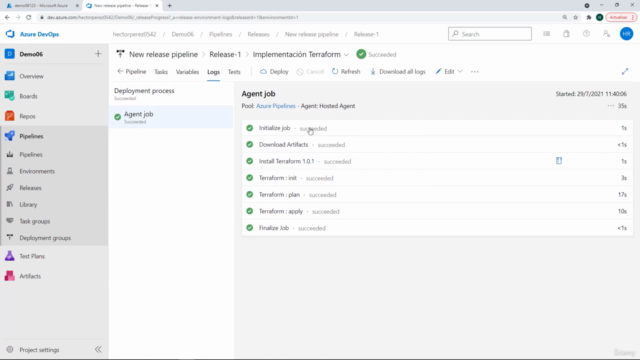
Task: Expand the Implementación Terraform stage dropdown
Action: pos(346,55)
